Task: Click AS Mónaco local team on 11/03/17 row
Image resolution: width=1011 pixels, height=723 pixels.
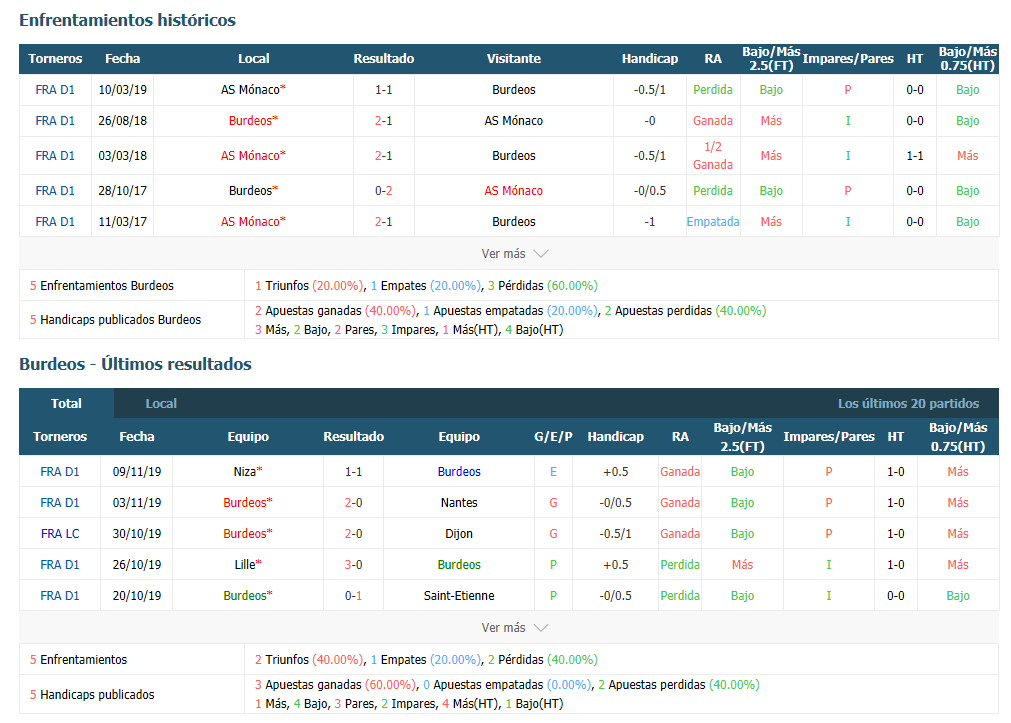Action: [253, 221]
